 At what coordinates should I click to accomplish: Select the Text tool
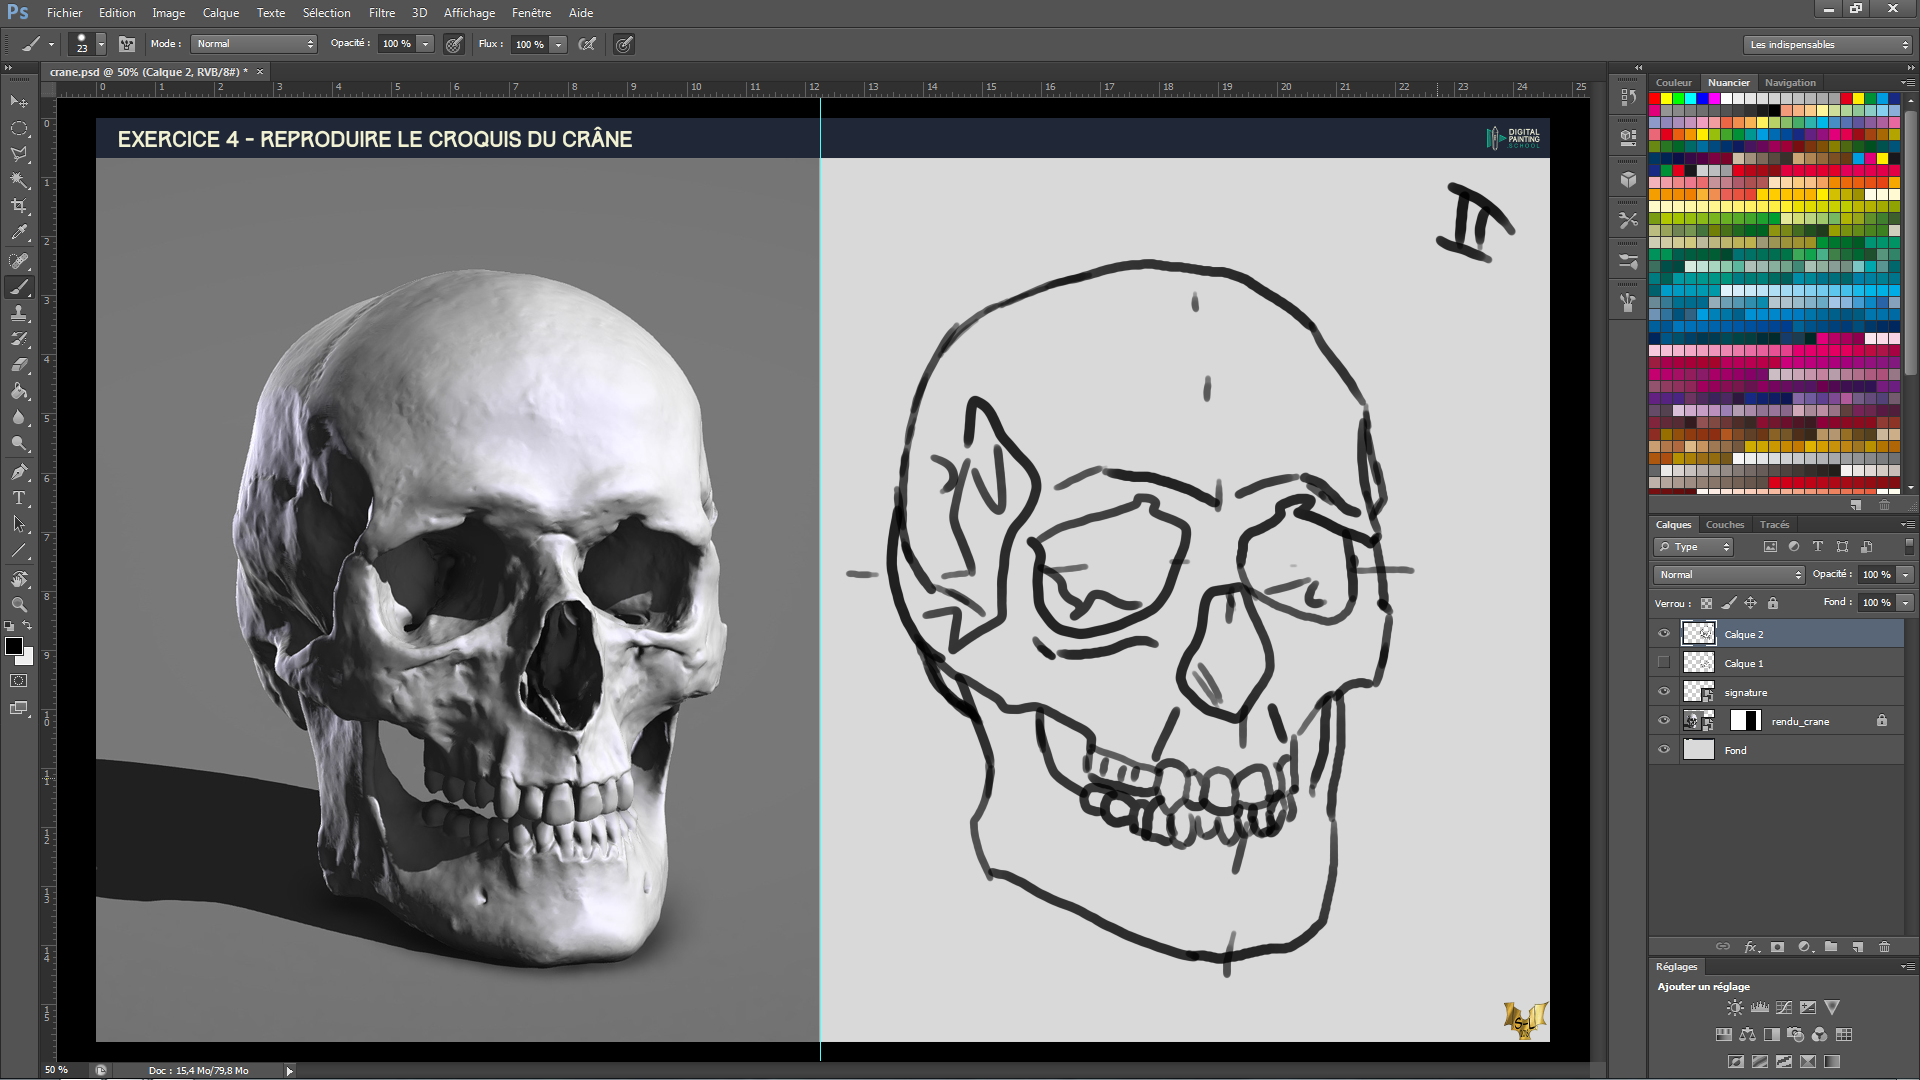tap(19, 498)
